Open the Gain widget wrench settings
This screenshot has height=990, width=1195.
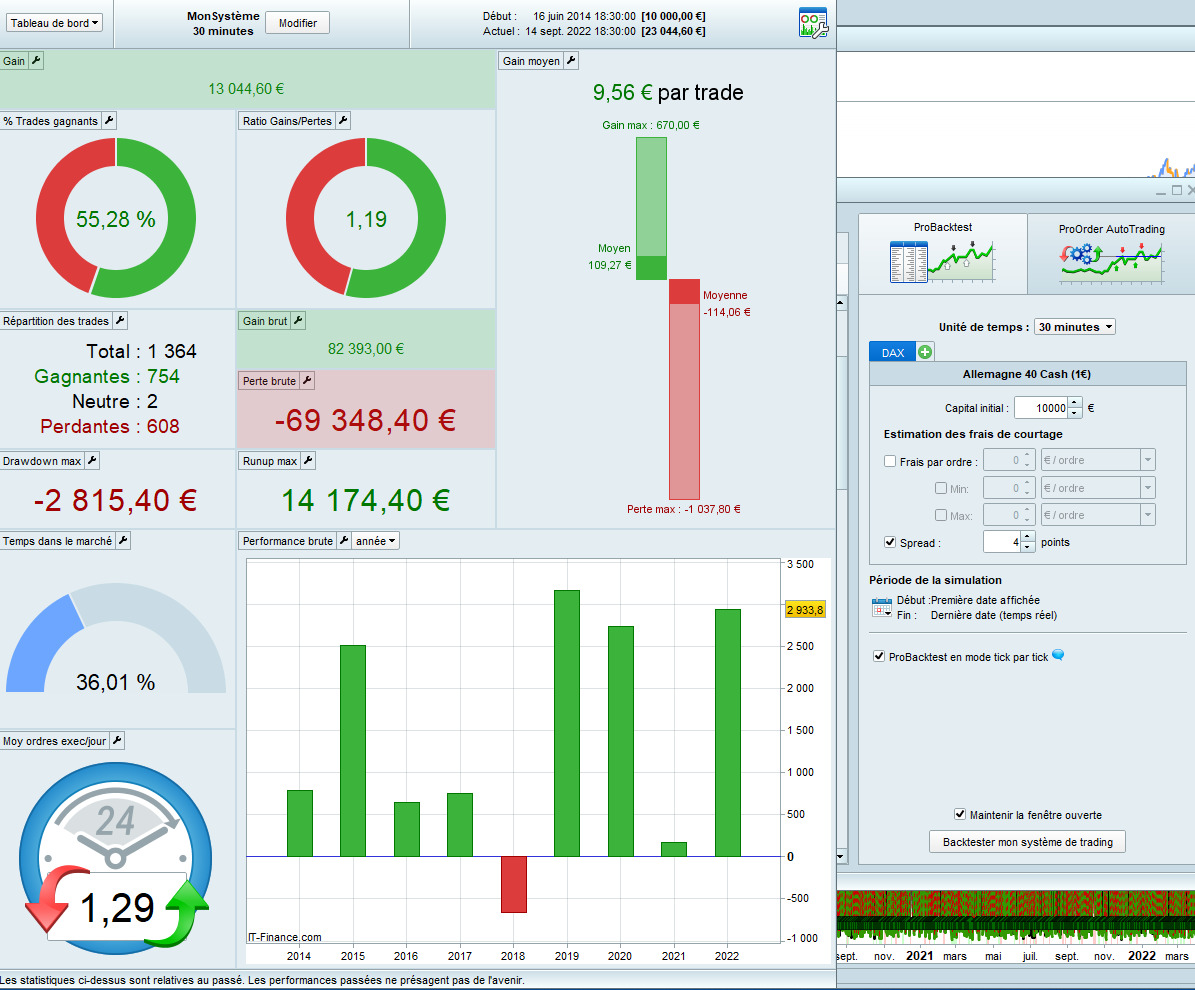tap(36, 60)
